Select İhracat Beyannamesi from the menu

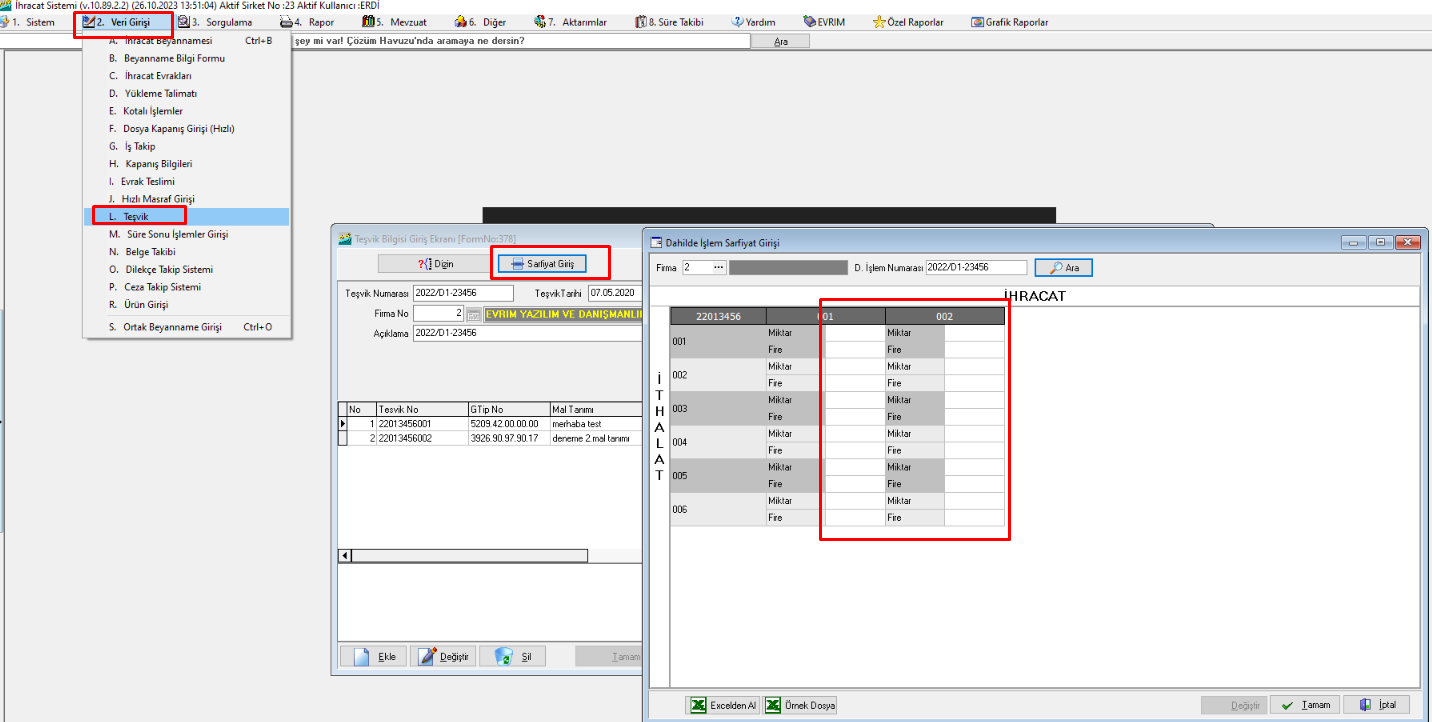[187, 41]
